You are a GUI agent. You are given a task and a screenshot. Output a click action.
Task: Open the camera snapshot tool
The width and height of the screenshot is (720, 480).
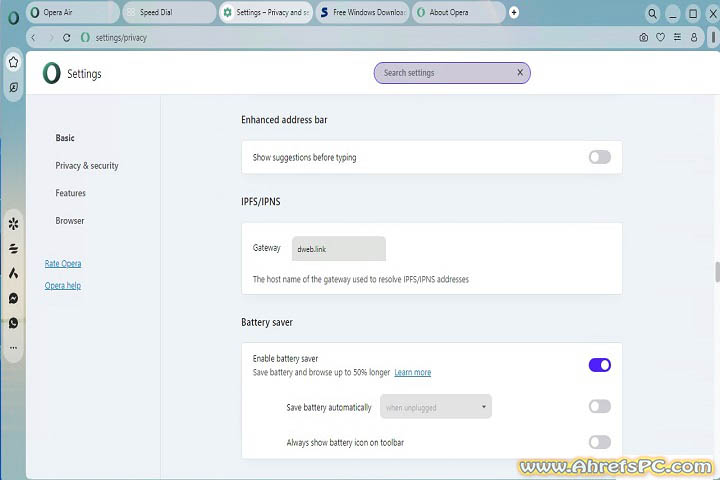pyautogui.click(x=644, y=37)
